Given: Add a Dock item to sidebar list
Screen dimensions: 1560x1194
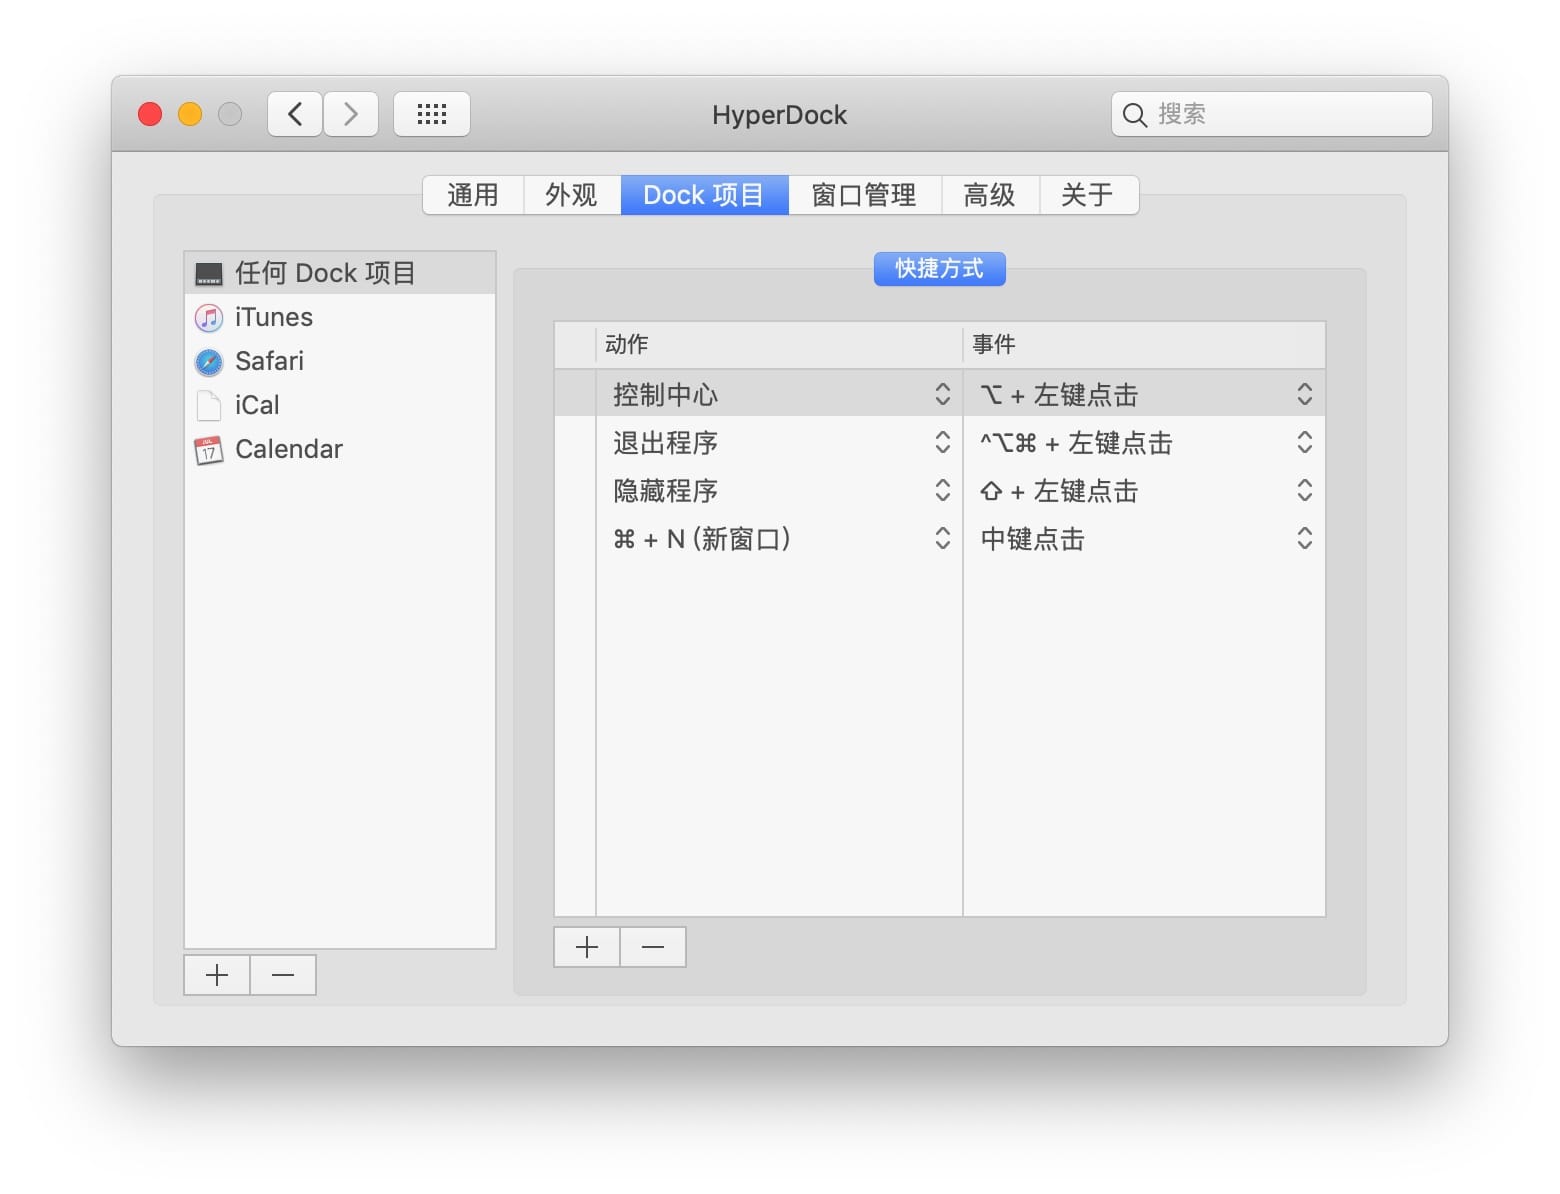Looking at the screenshot, I should coord(217,975).
